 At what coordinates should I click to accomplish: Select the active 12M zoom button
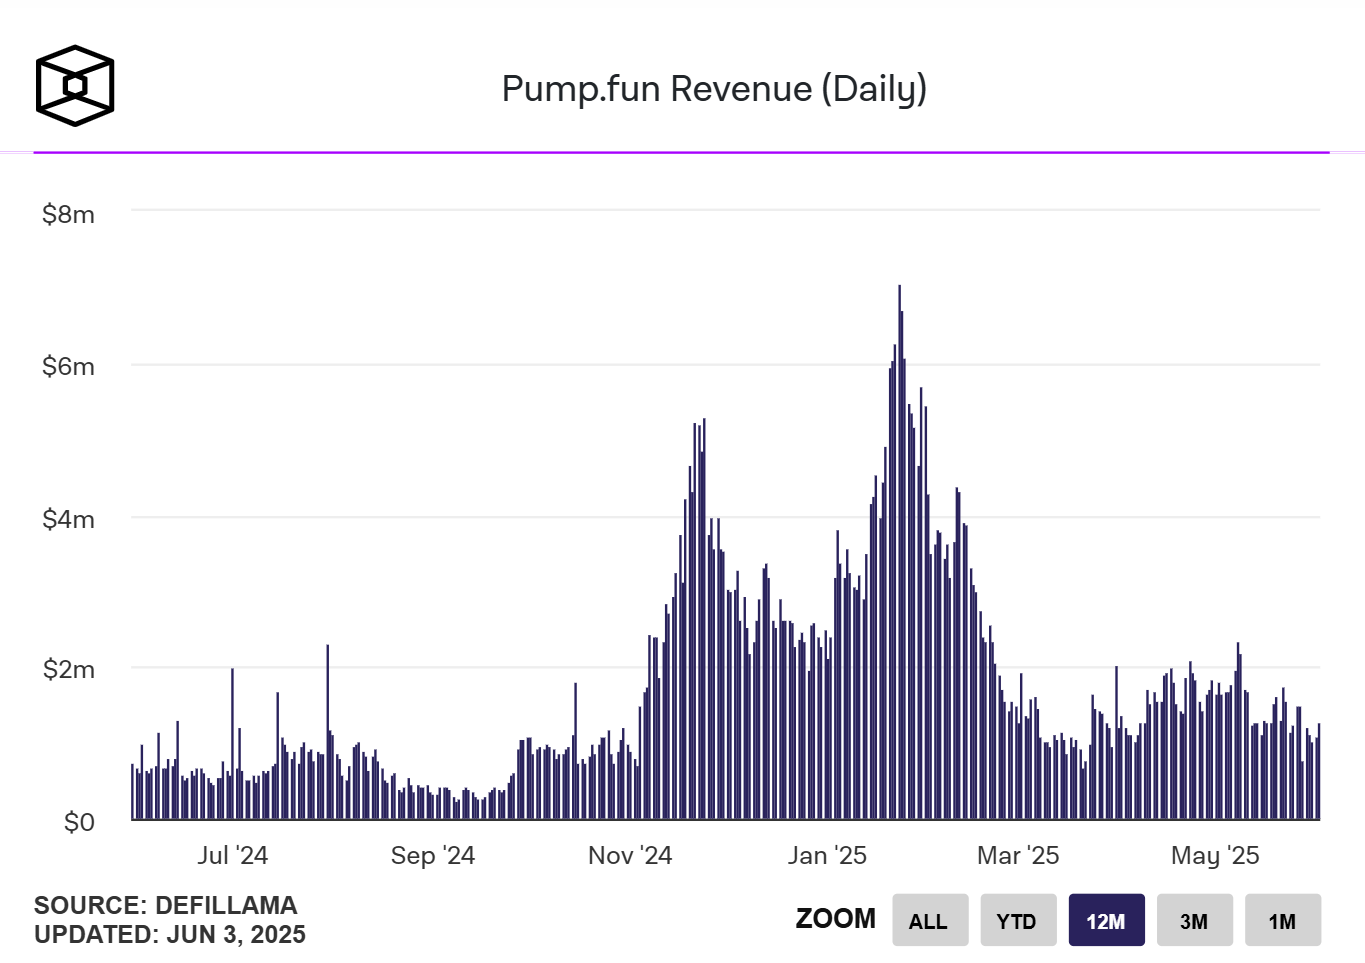[x=1106, y=920]
